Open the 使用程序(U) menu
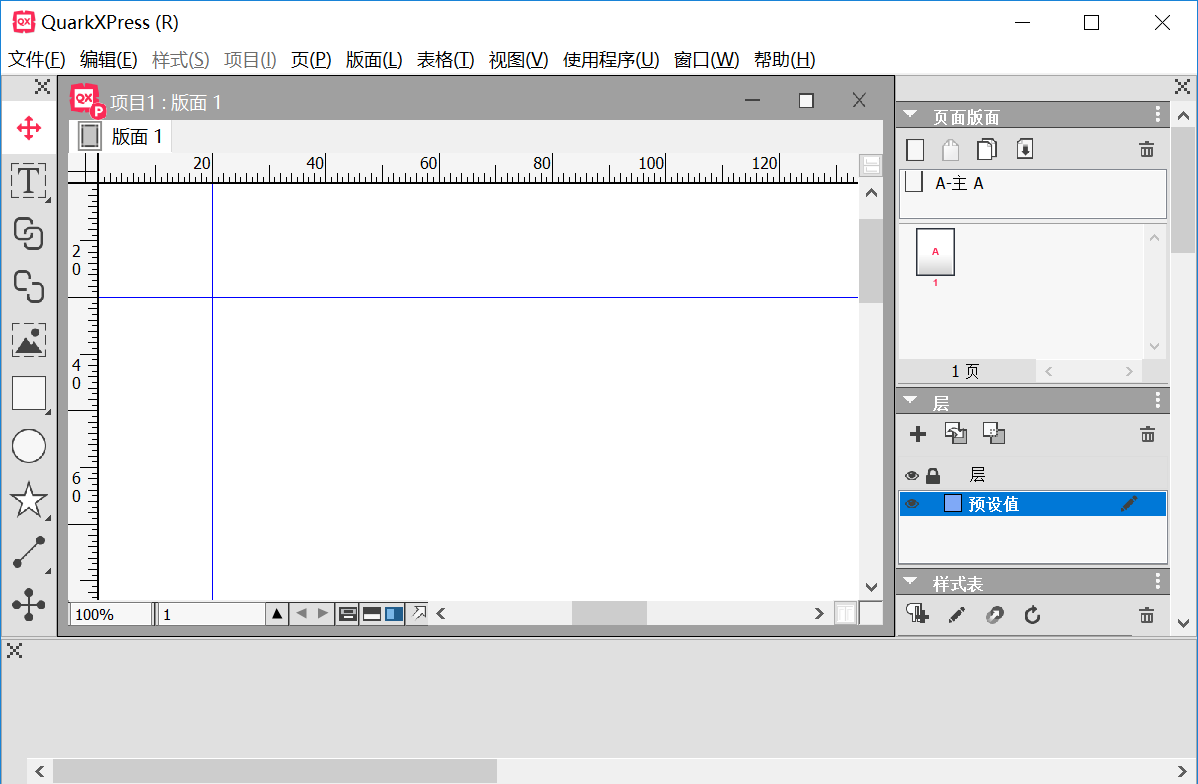 [x=610, y=60]
